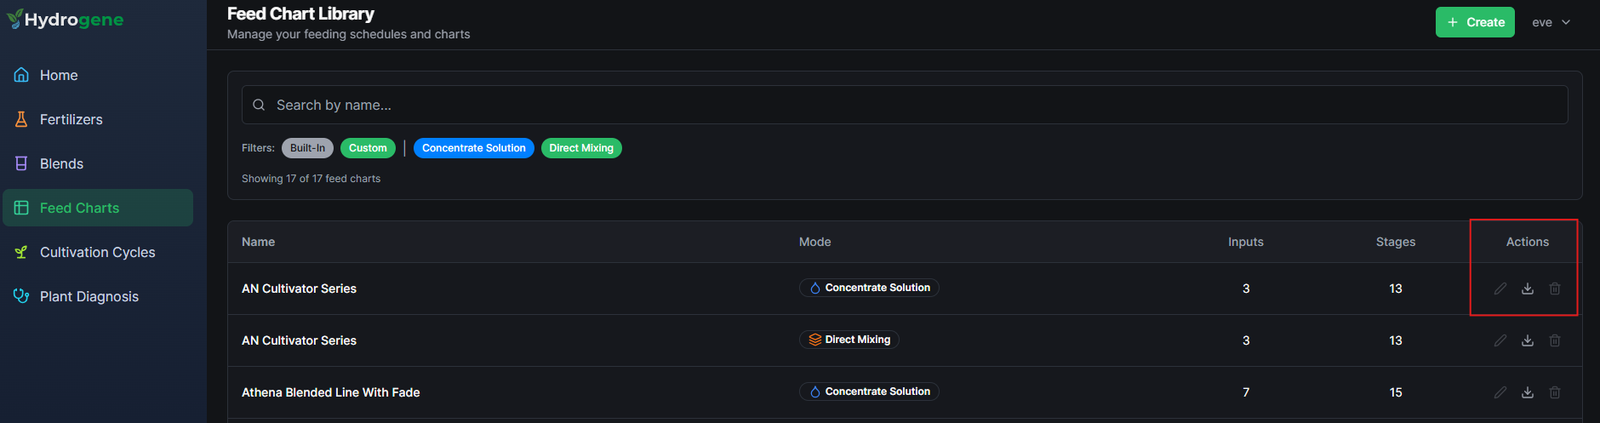Click the Stages column header
The height and width of the screenshot is (423, 1600).
(1395, 242)
